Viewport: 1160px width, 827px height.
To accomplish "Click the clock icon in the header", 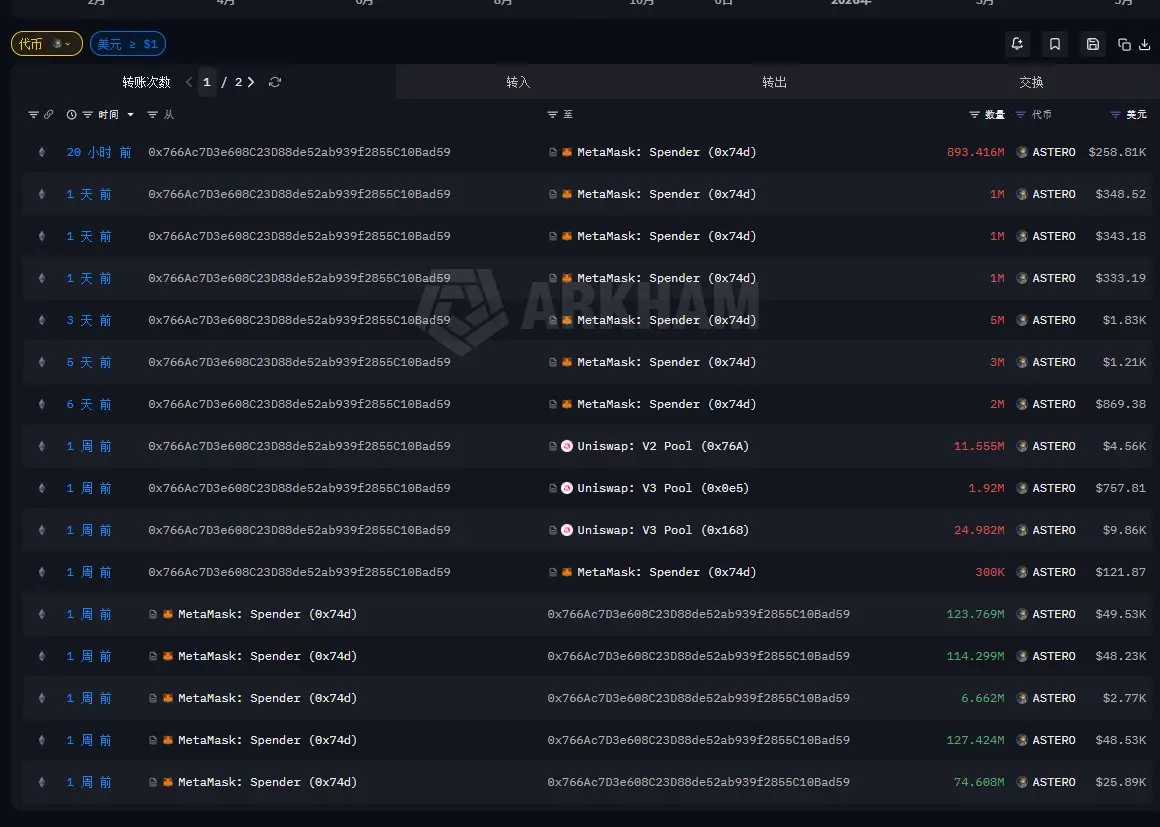I will [x=72, y=115].
